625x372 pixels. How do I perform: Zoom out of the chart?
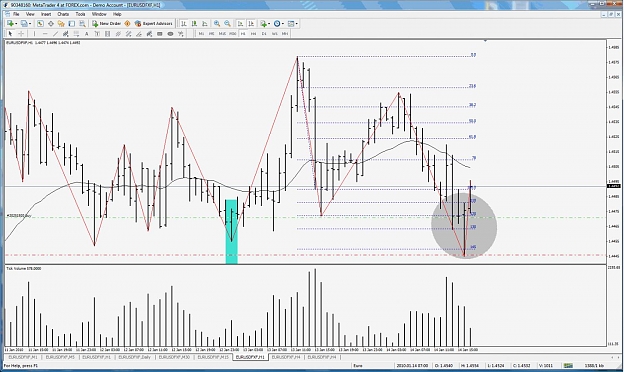tap(227, 24)
